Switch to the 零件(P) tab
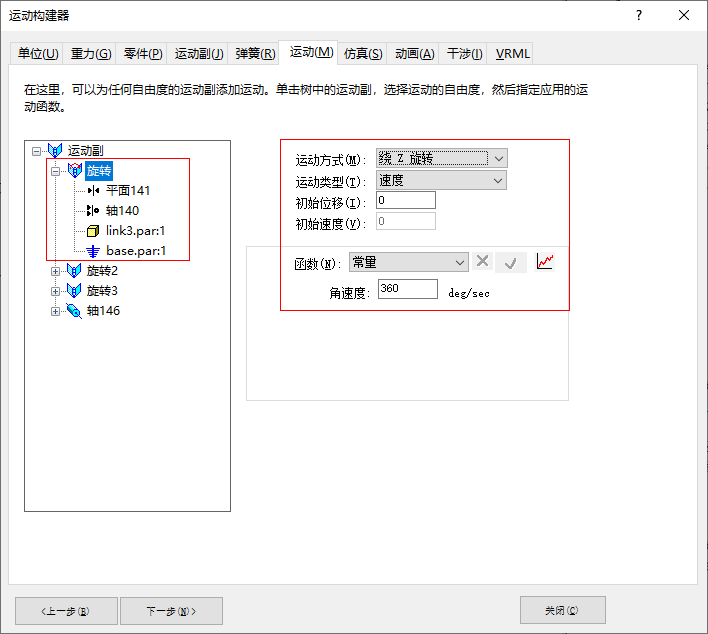 (x=143, y=54)
